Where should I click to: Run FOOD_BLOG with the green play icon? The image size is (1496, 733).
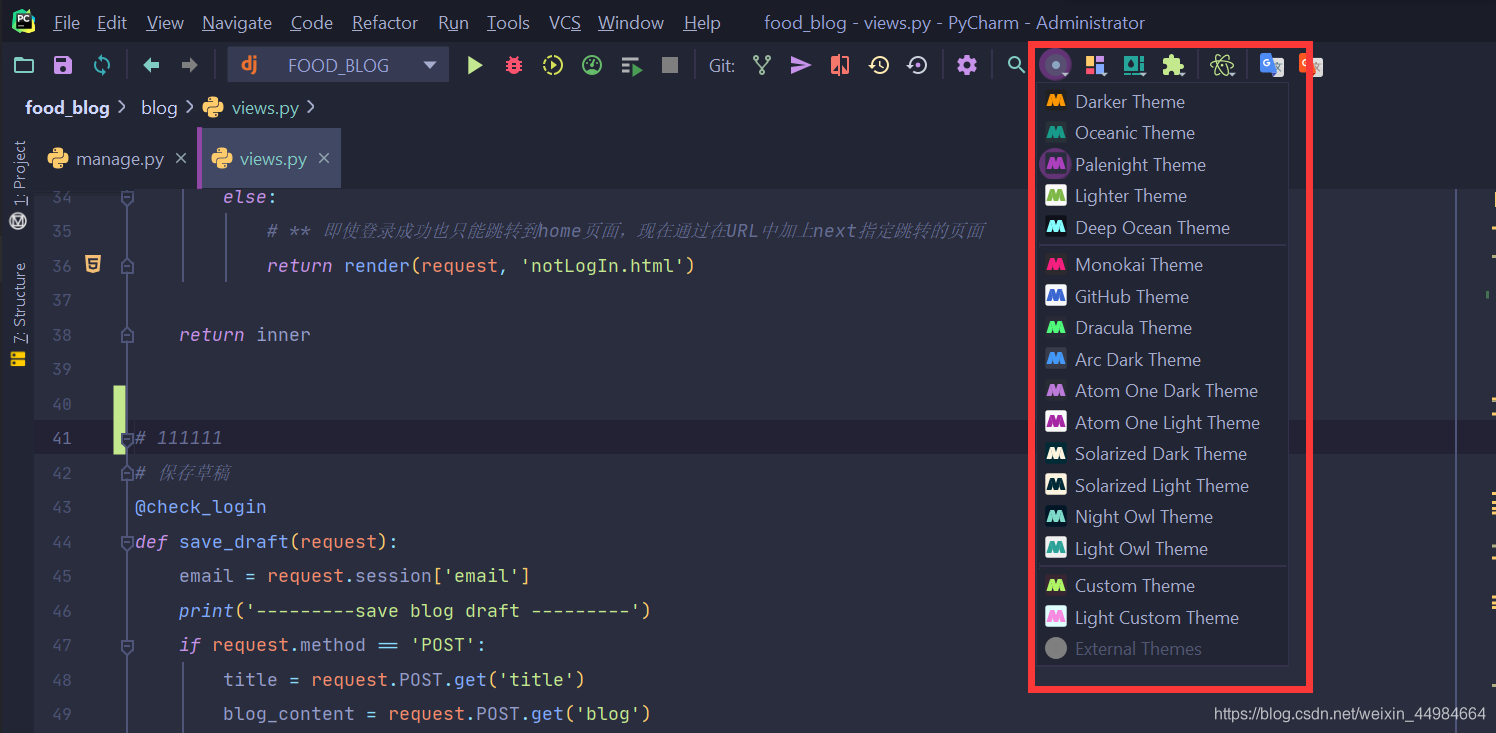coord(475,66)
